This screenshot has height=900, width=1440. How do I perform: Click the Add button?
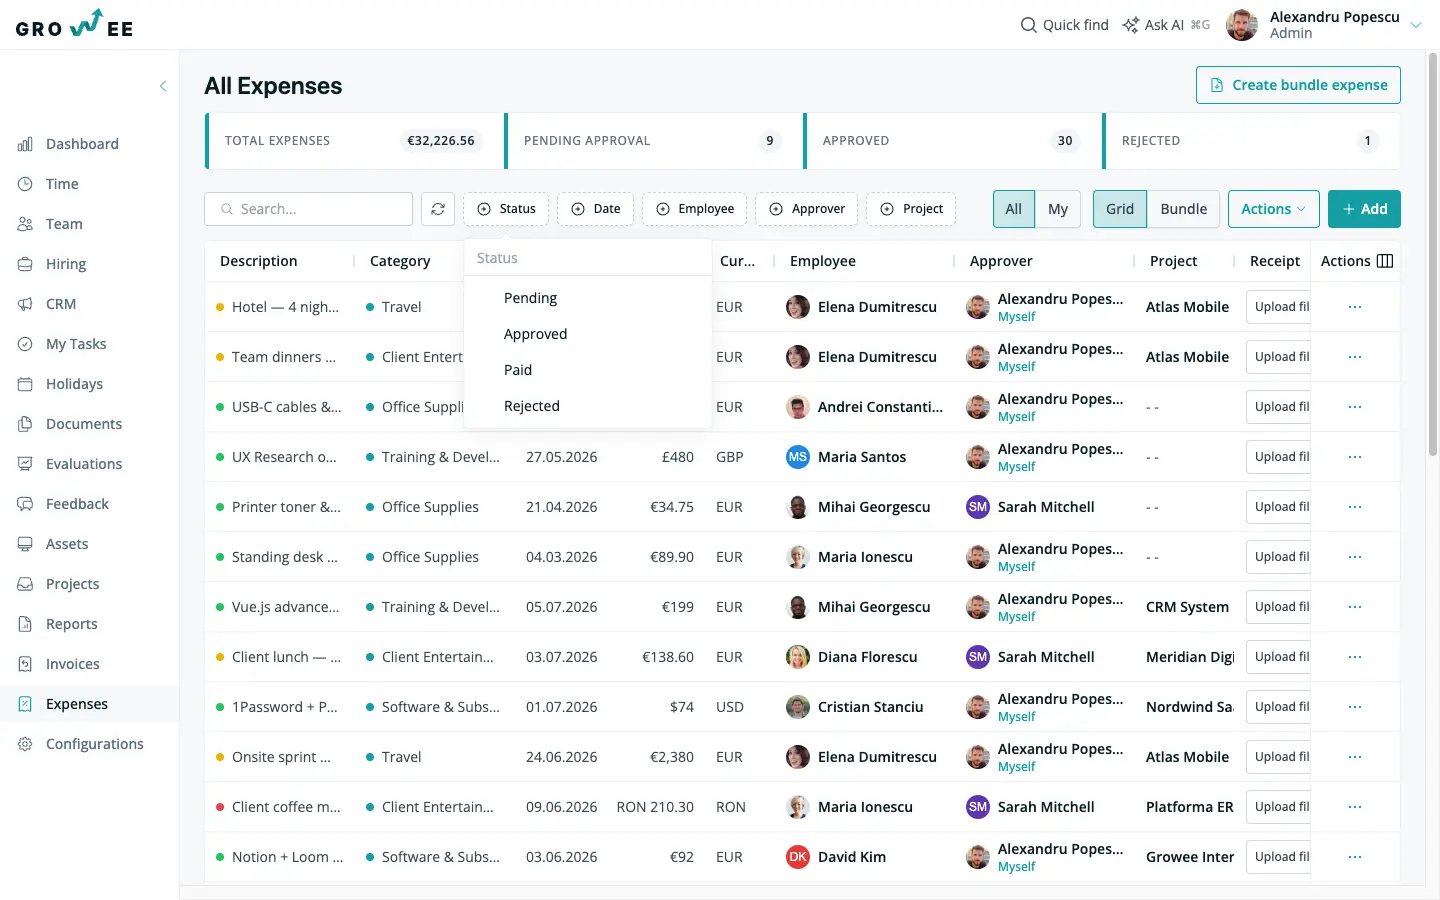coord(1364,209)
